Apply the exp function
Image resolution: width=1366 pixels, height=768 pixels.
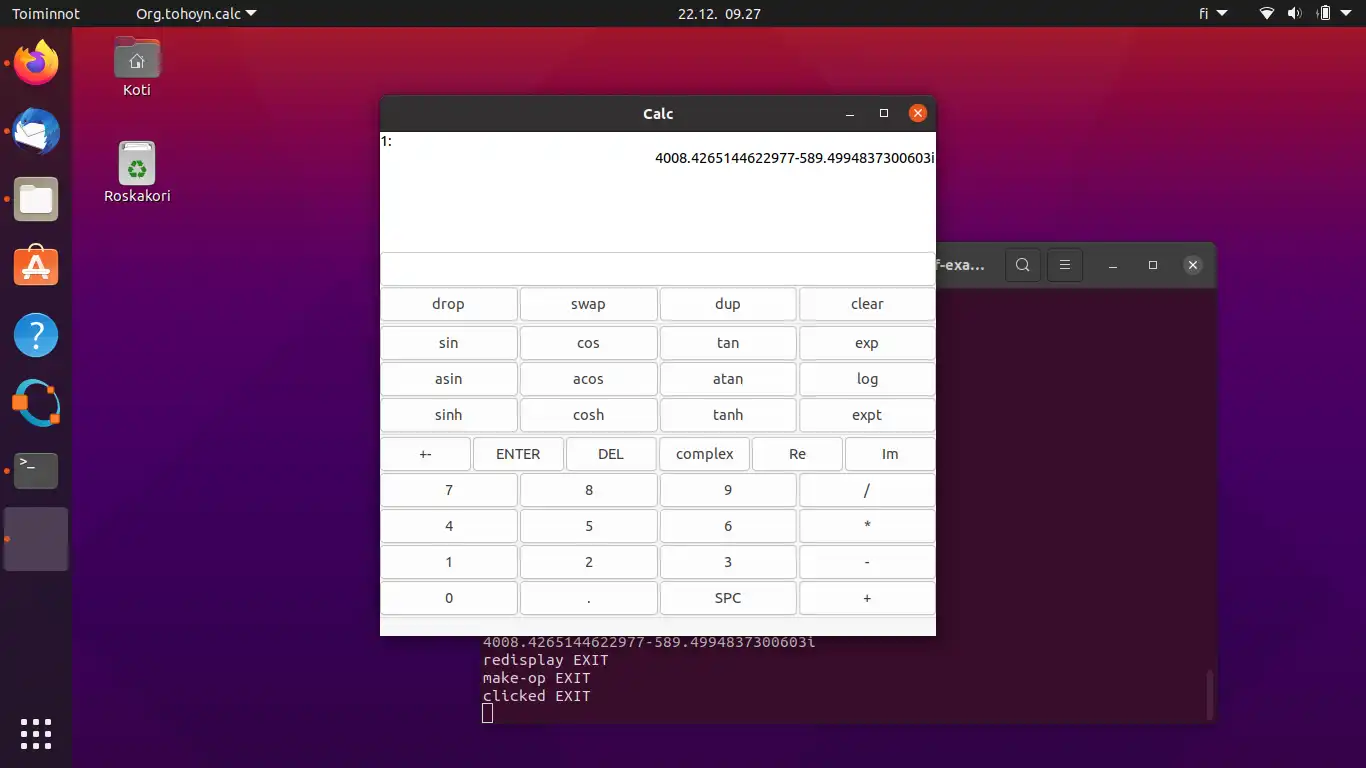[x=867, y=343]
